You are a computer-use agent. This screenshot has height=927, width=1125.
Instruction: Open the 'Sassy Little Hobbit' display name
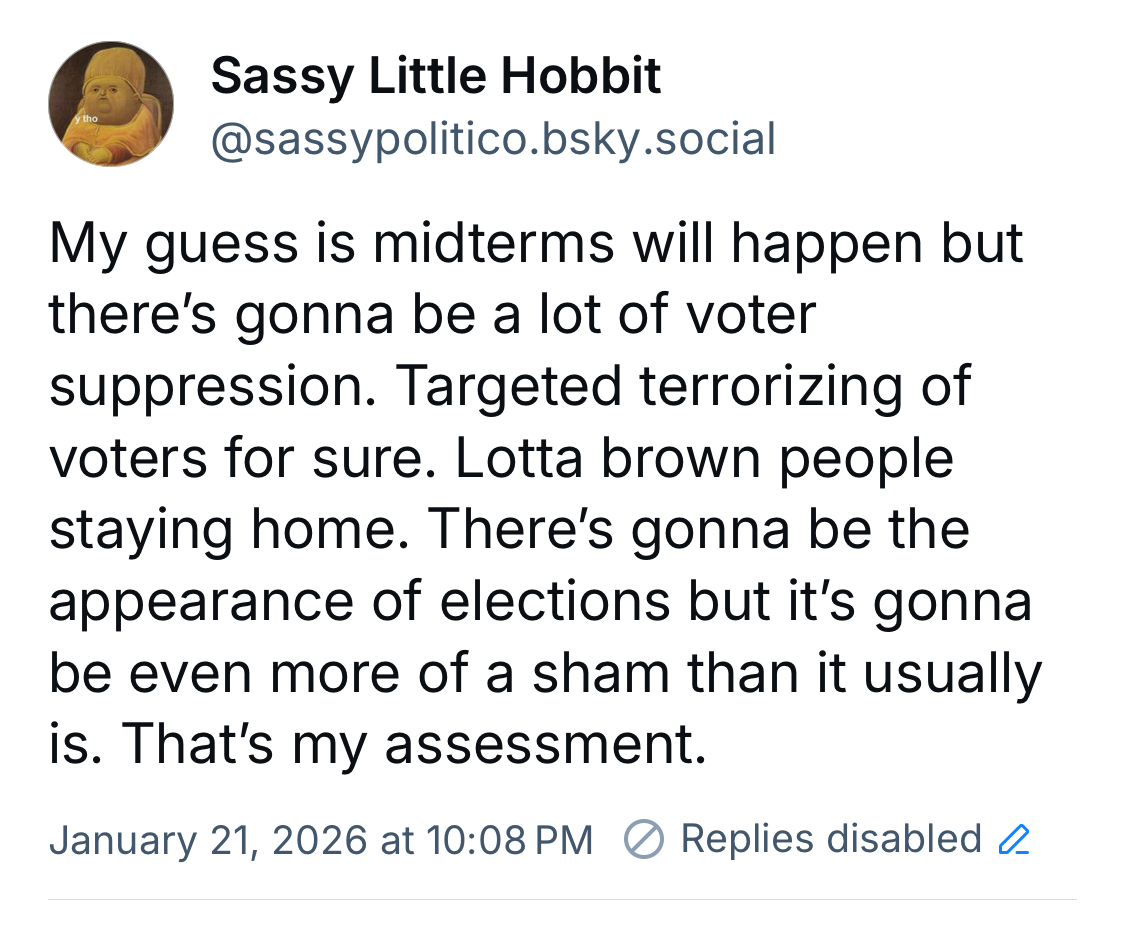(x=436, y=77)
